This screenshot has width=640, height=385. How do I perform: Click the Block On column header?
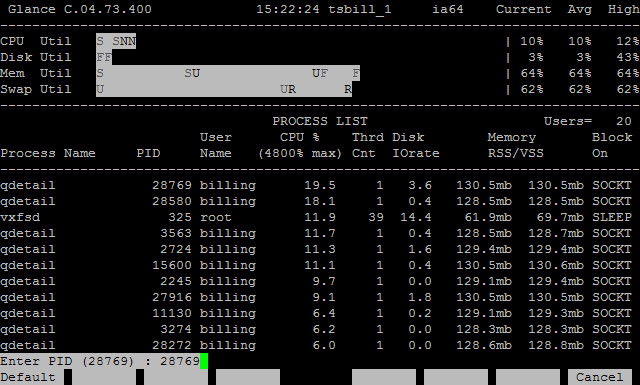click(612, 145)
